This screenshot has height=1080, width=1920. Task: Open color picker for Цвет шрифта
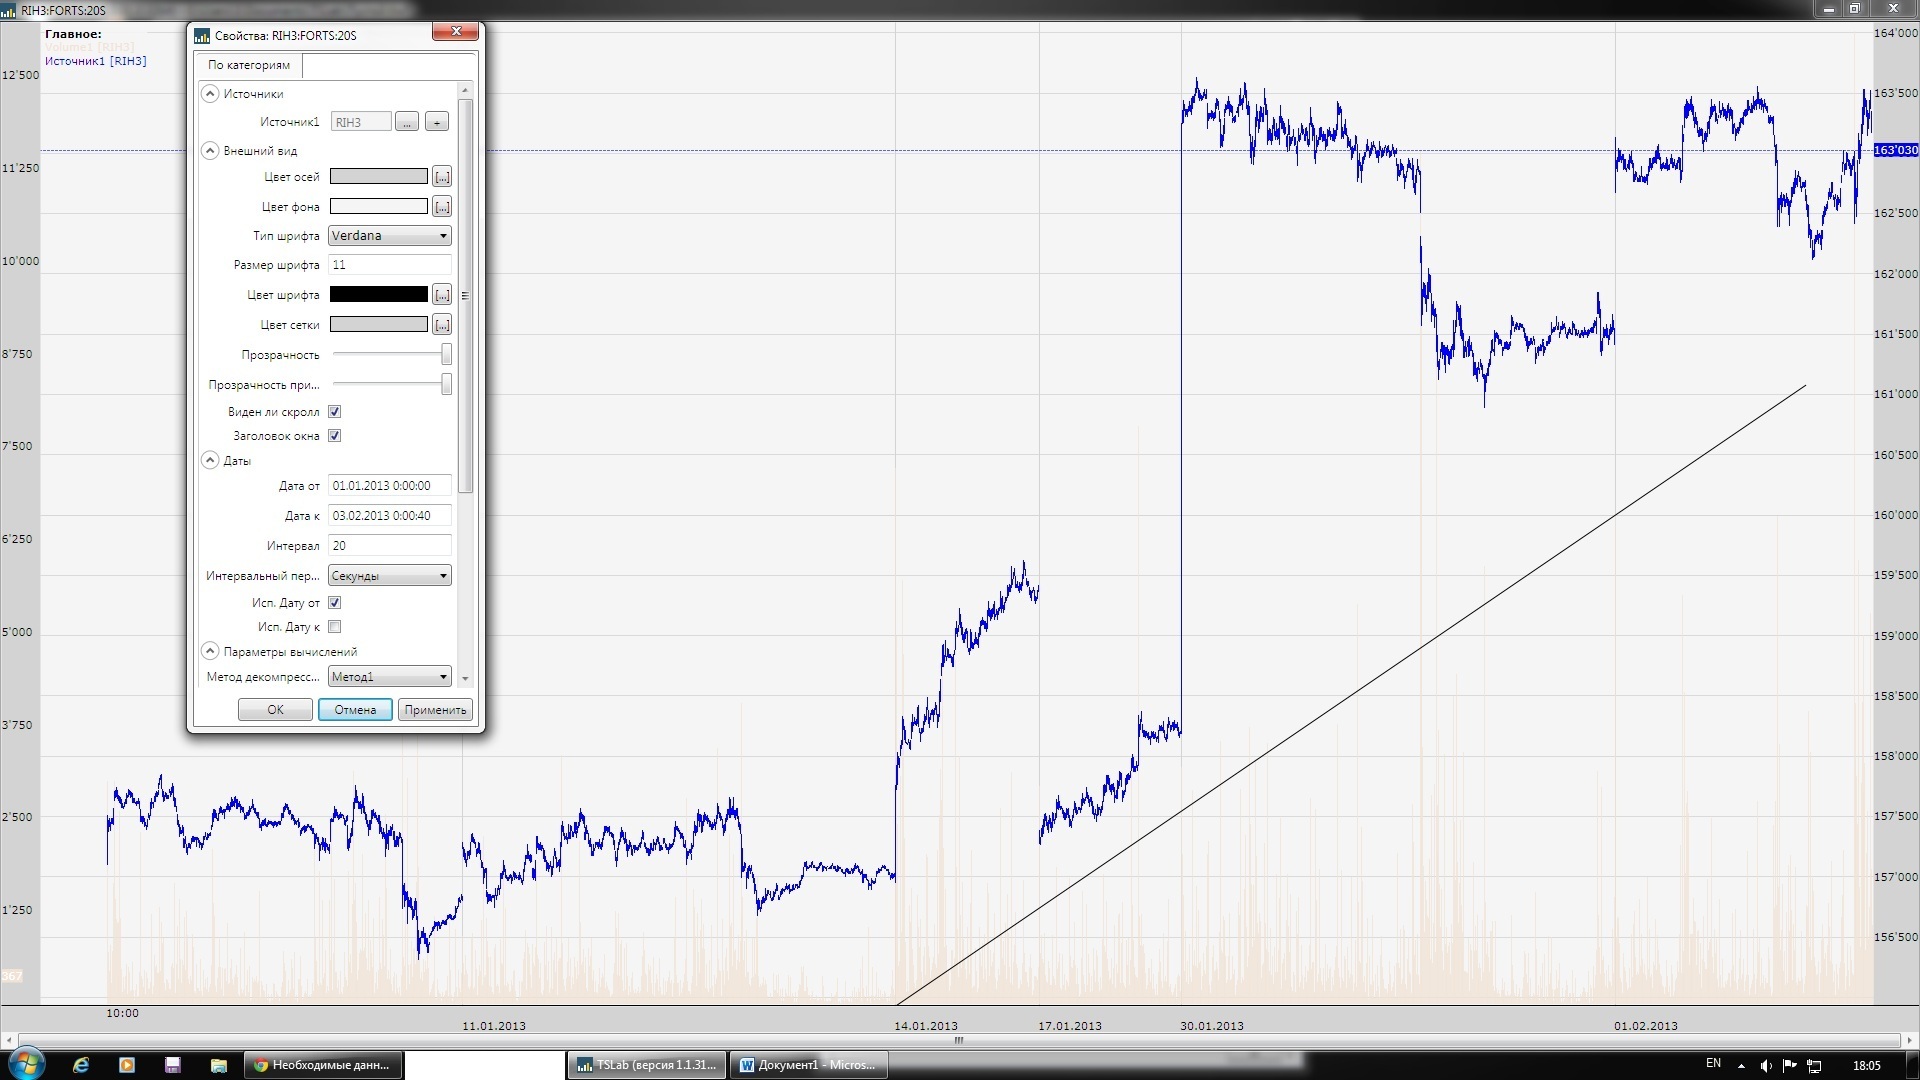(x=442, y=295)
